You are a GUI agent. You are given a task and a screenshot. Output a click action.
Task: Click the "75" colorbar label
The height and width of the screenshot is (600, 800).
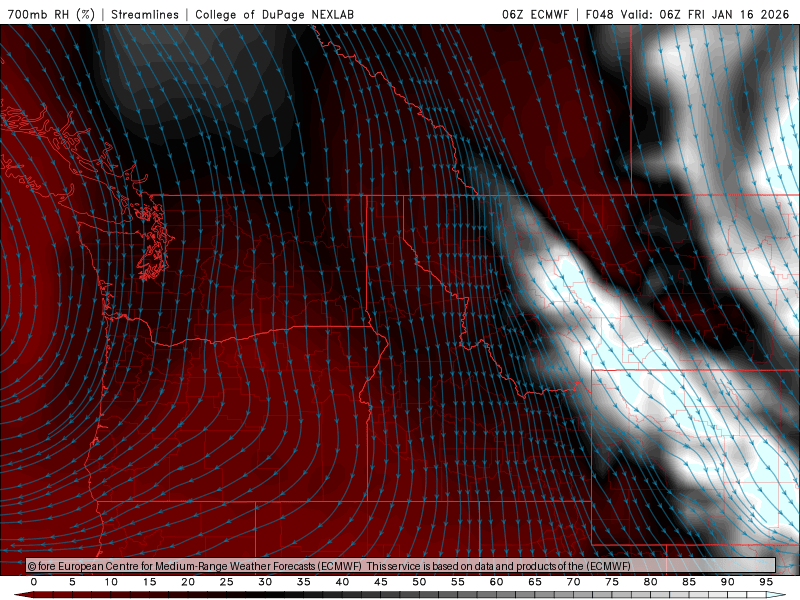[x=612, y=582]
